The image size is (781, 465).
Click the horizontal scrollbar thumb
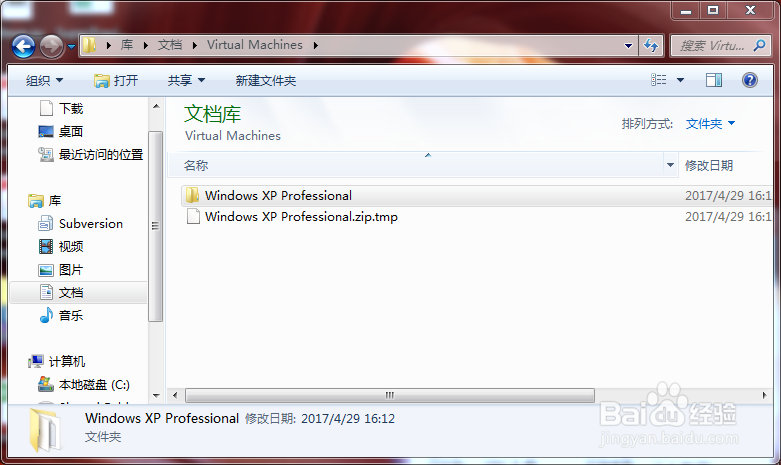(x=390, y=395)
